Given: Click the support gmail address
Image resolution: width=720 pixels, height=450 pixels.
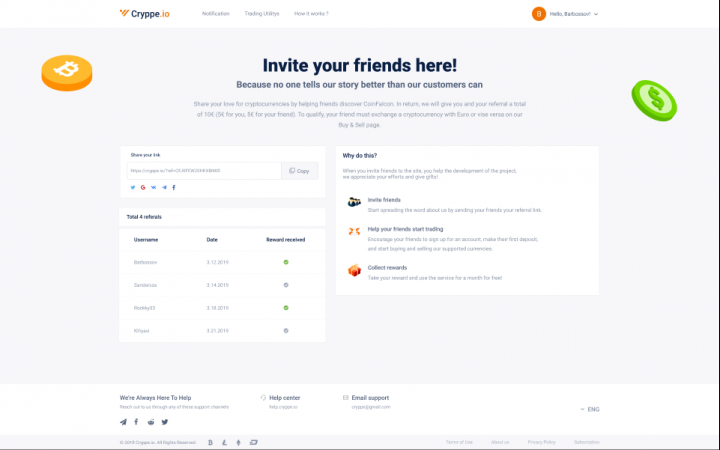Looking at the screenshot, I should (x=371, y=407).
